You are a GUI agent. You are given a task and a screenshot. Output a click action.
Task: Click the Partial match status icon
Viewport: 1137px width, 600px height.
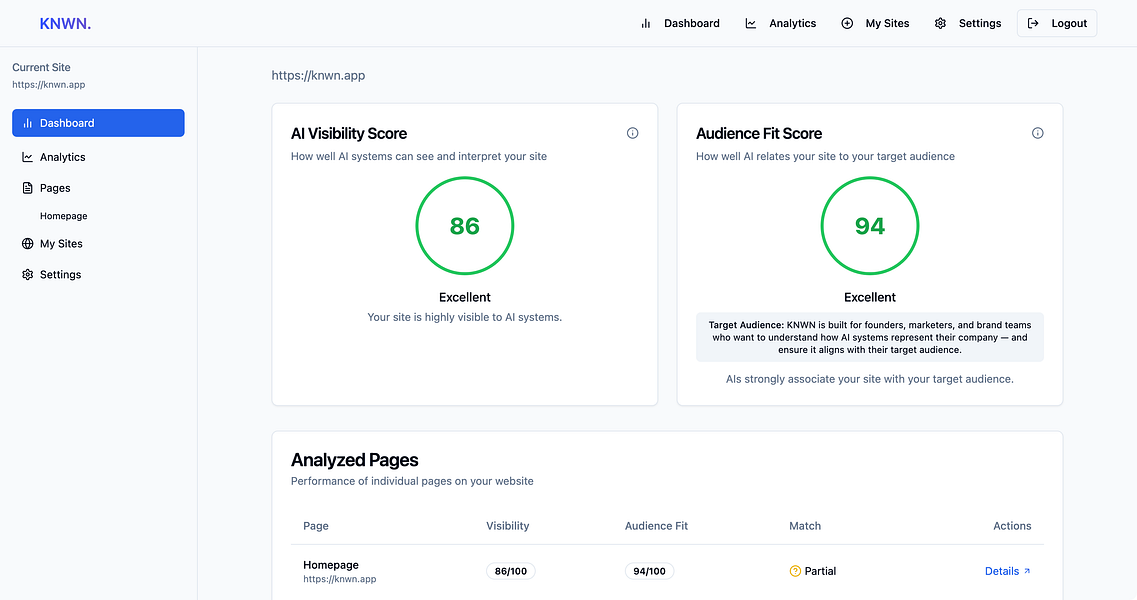pyautogui.click(x=795, y=571)
